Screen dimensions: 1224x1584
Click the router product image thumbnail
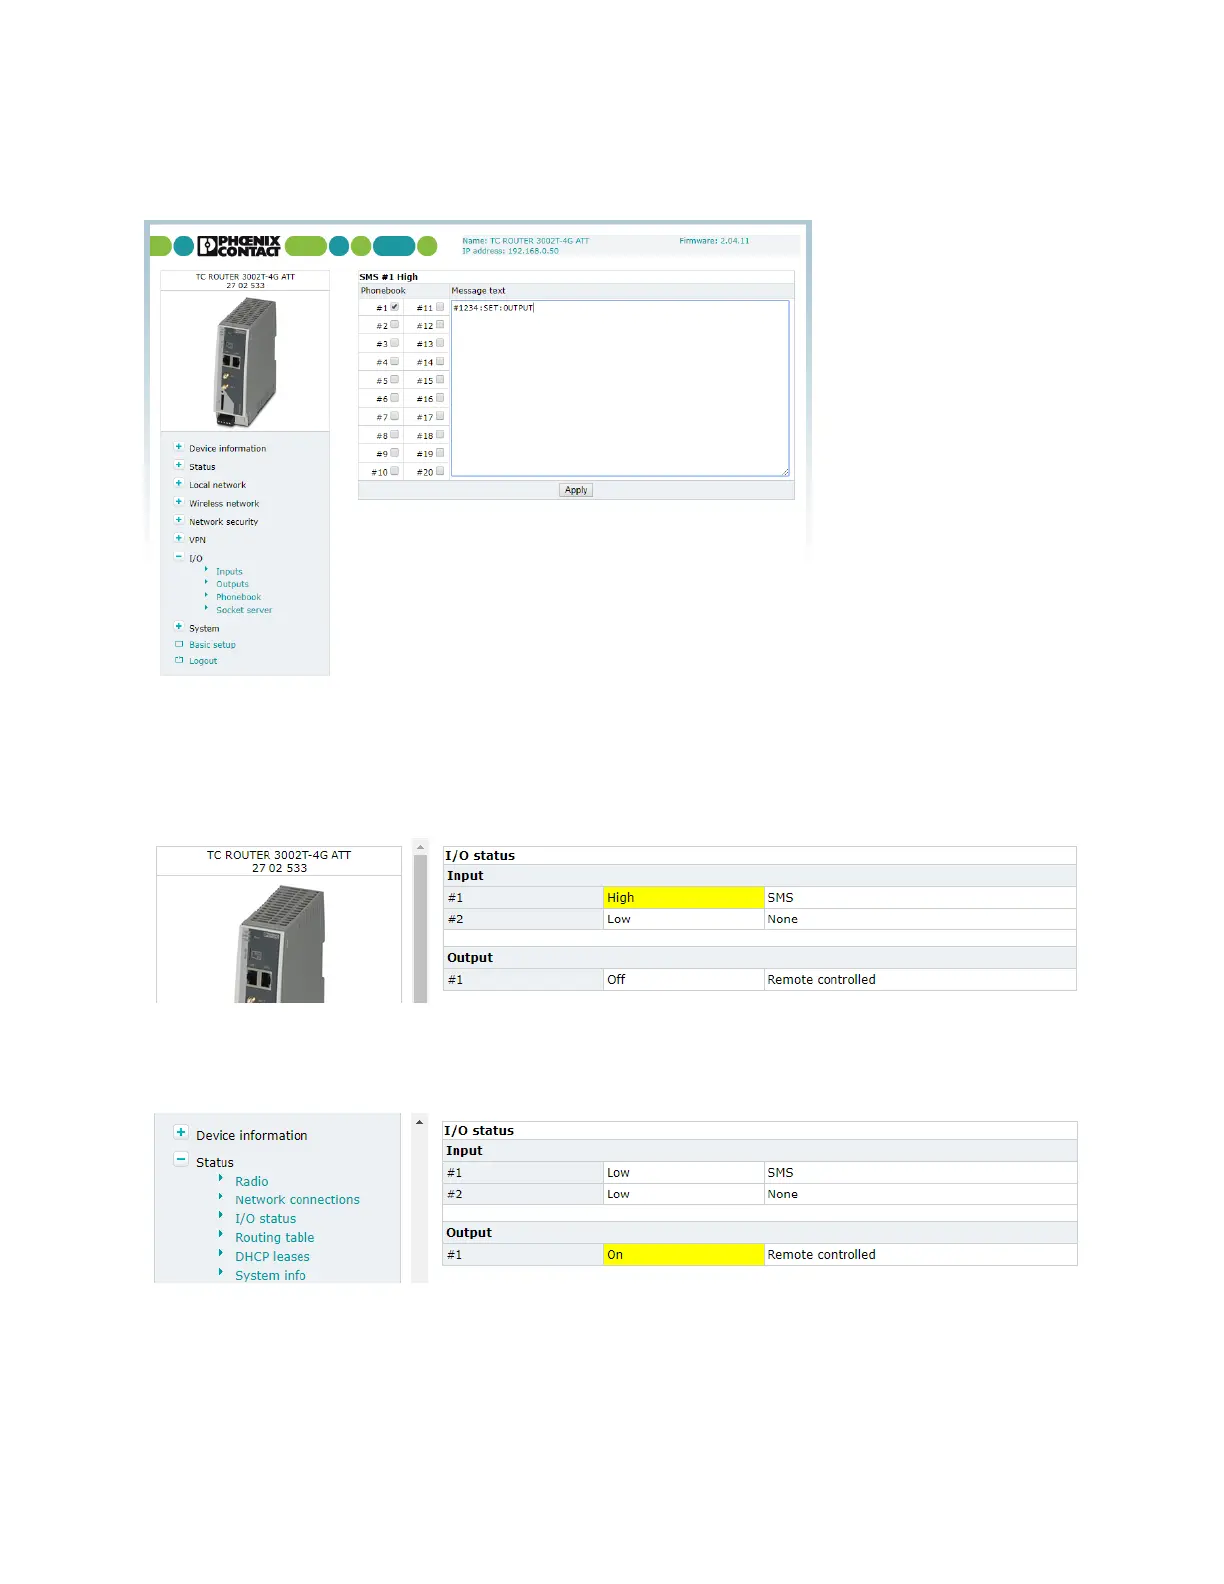click(246, 362)
